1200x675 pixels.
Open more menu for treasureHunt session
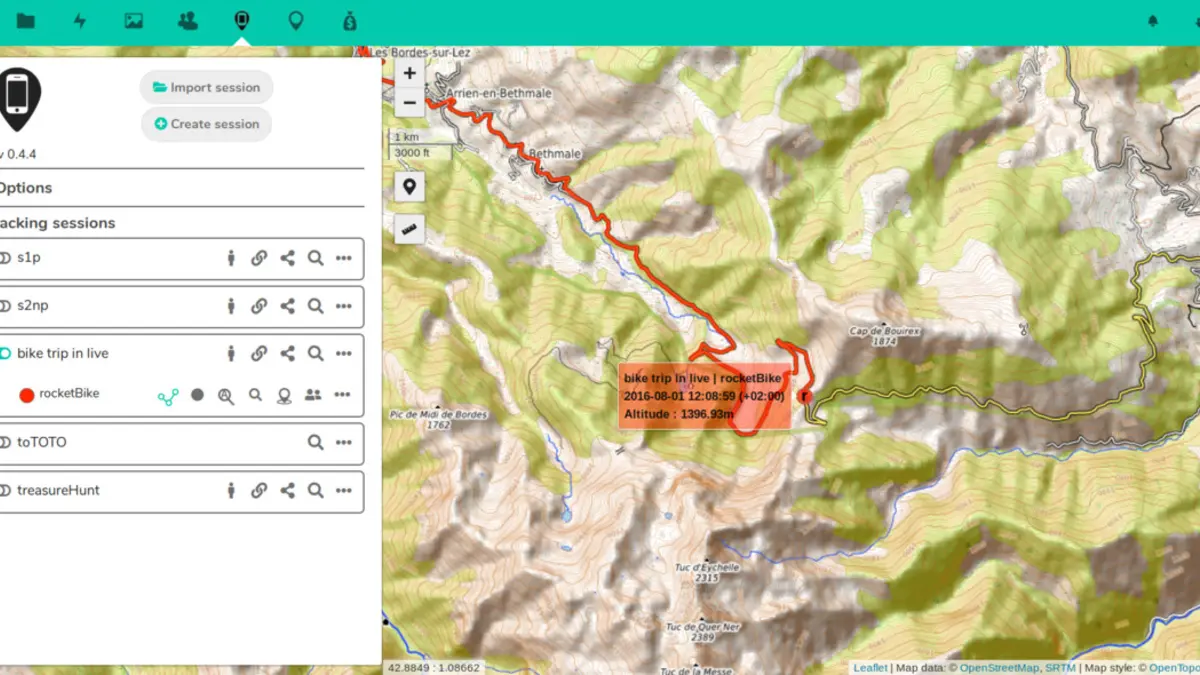344,490
